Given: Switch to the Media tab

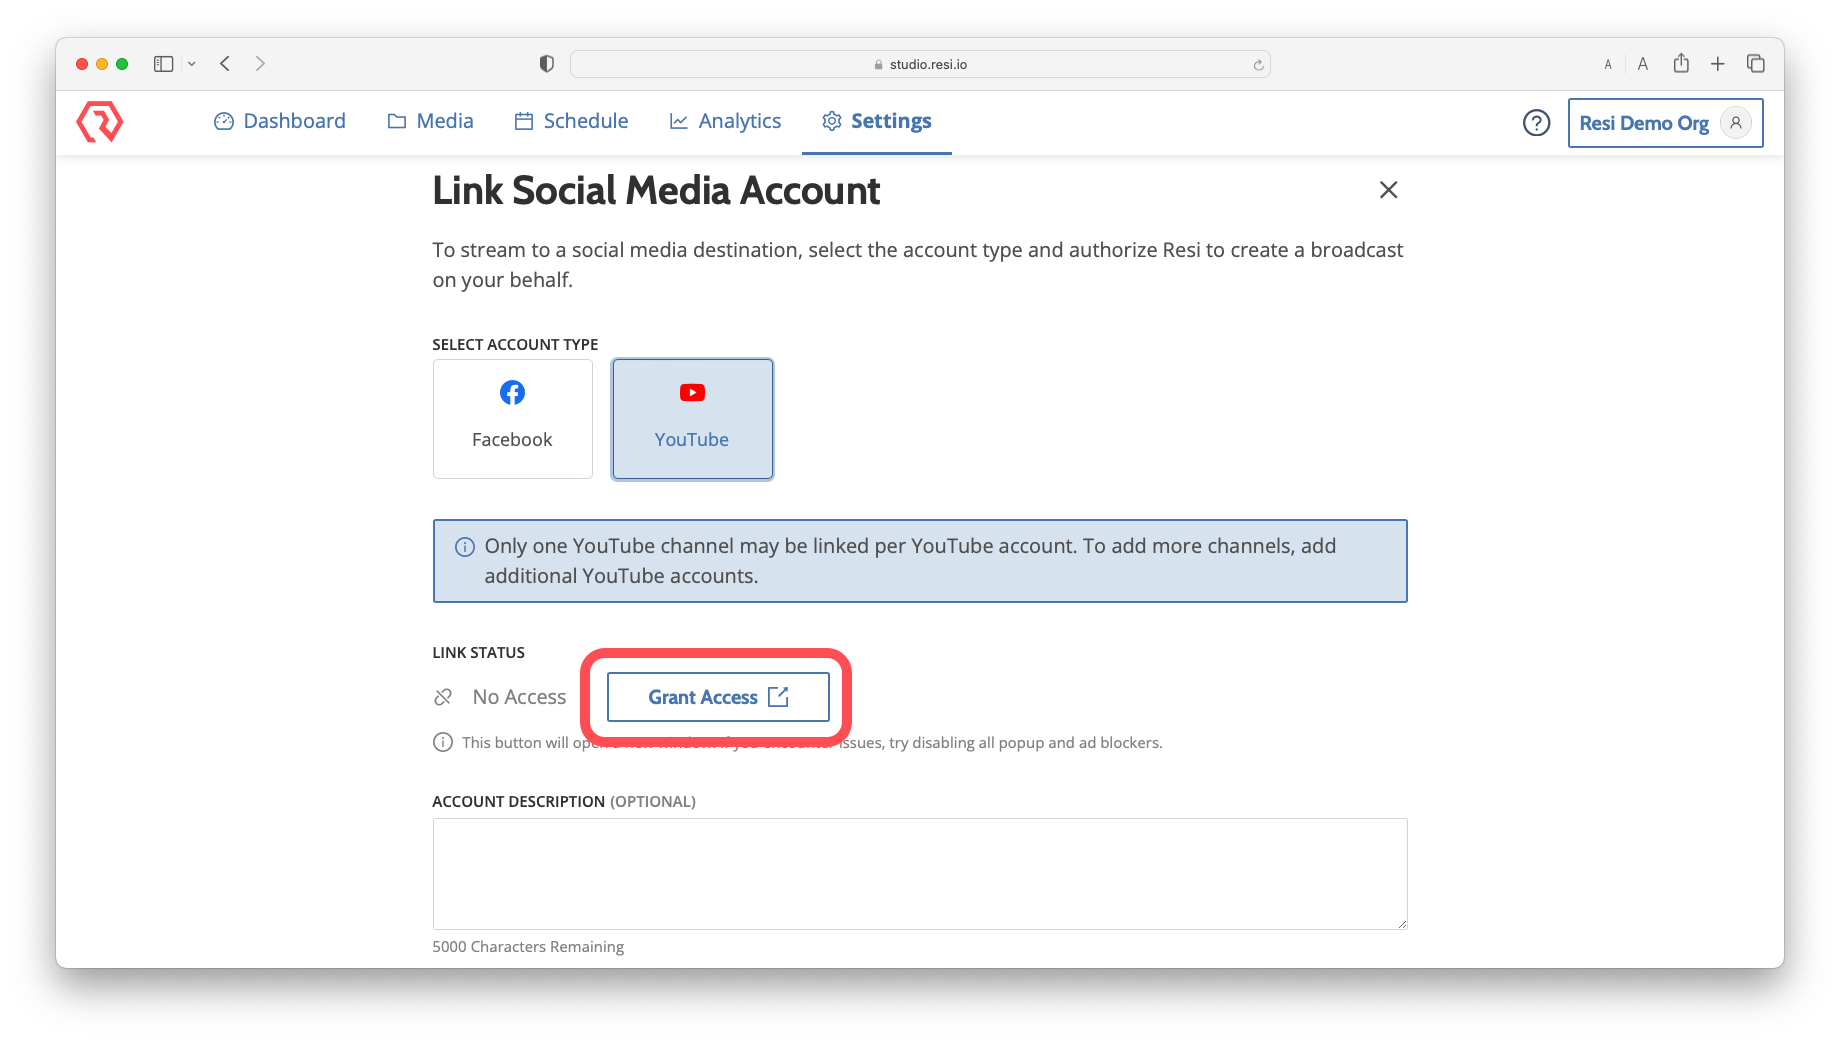Looking at the screenshot, I should pos(431,121).
